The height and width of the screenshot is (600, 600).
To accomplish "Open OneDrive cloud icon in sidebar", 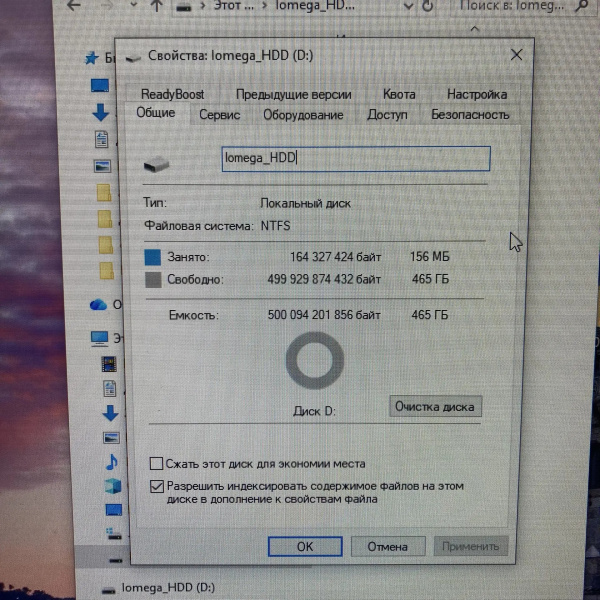I will point(98,305).
